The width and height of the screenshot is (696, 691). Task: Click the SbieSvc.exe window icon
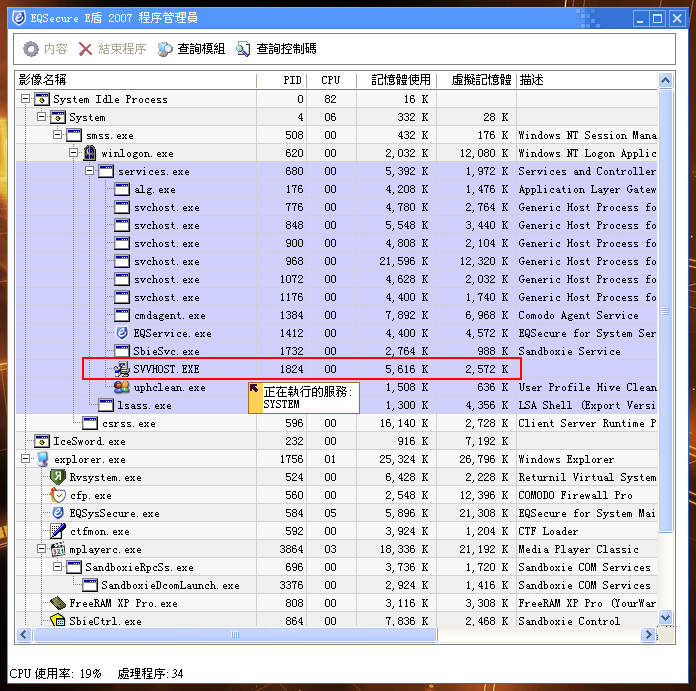click(x=122, y=351)
